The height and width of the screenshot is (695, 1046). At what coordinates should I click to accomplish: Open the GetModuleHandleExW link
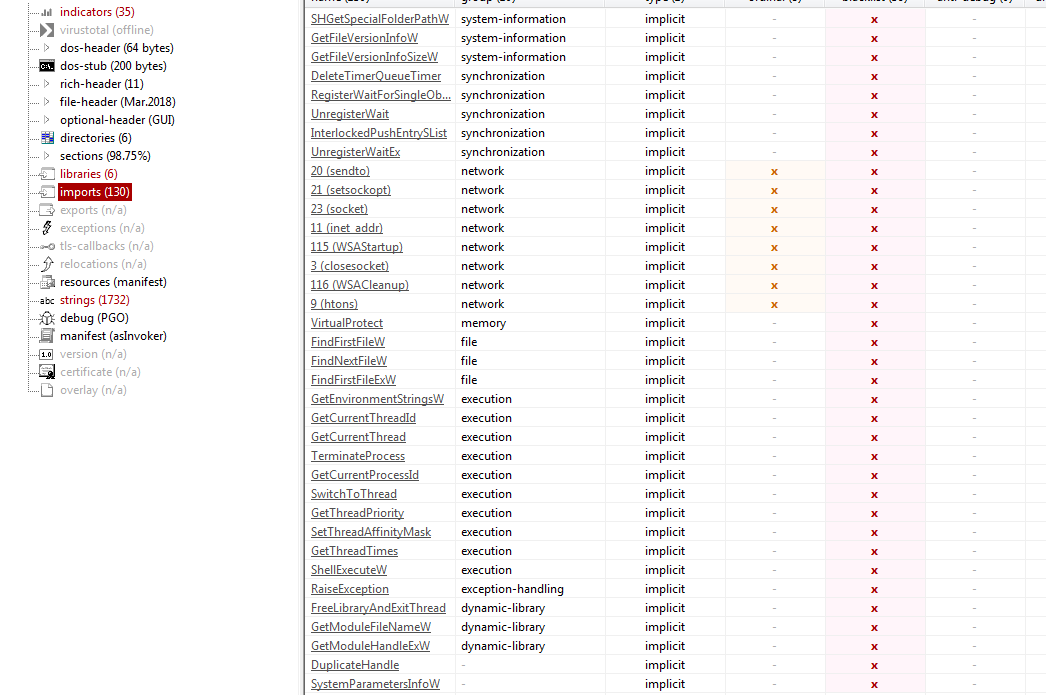(370, 646)
